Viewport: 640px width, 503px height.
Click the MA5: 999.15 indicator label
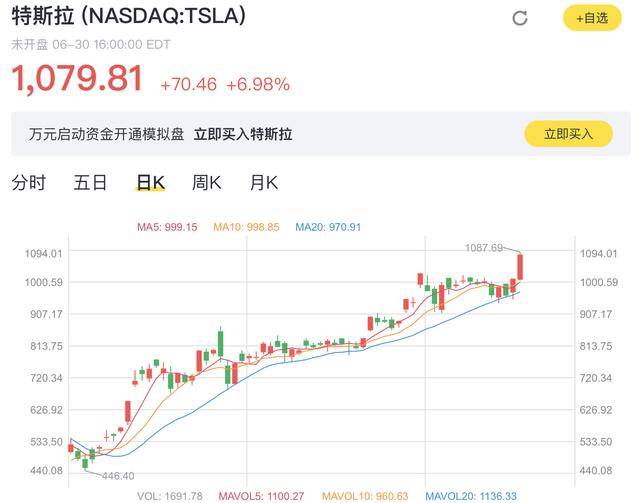tap(167, 227)
